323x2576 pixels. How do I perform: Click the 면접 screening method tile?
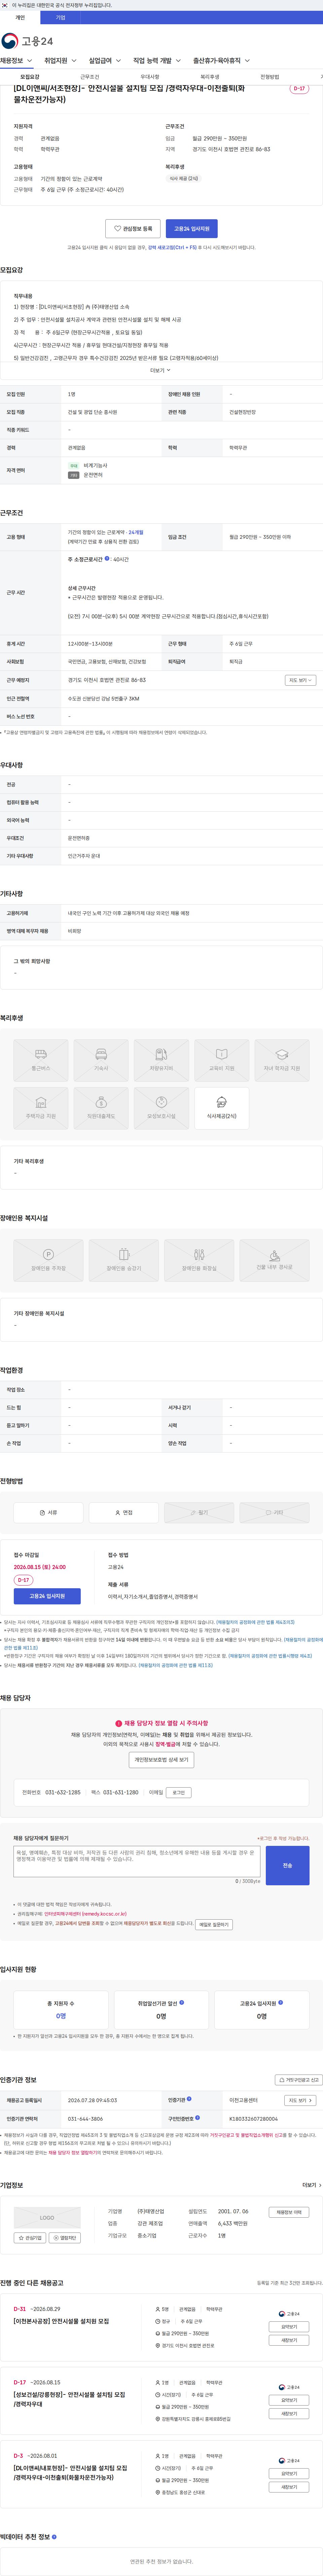click(x=124, y=1513)
